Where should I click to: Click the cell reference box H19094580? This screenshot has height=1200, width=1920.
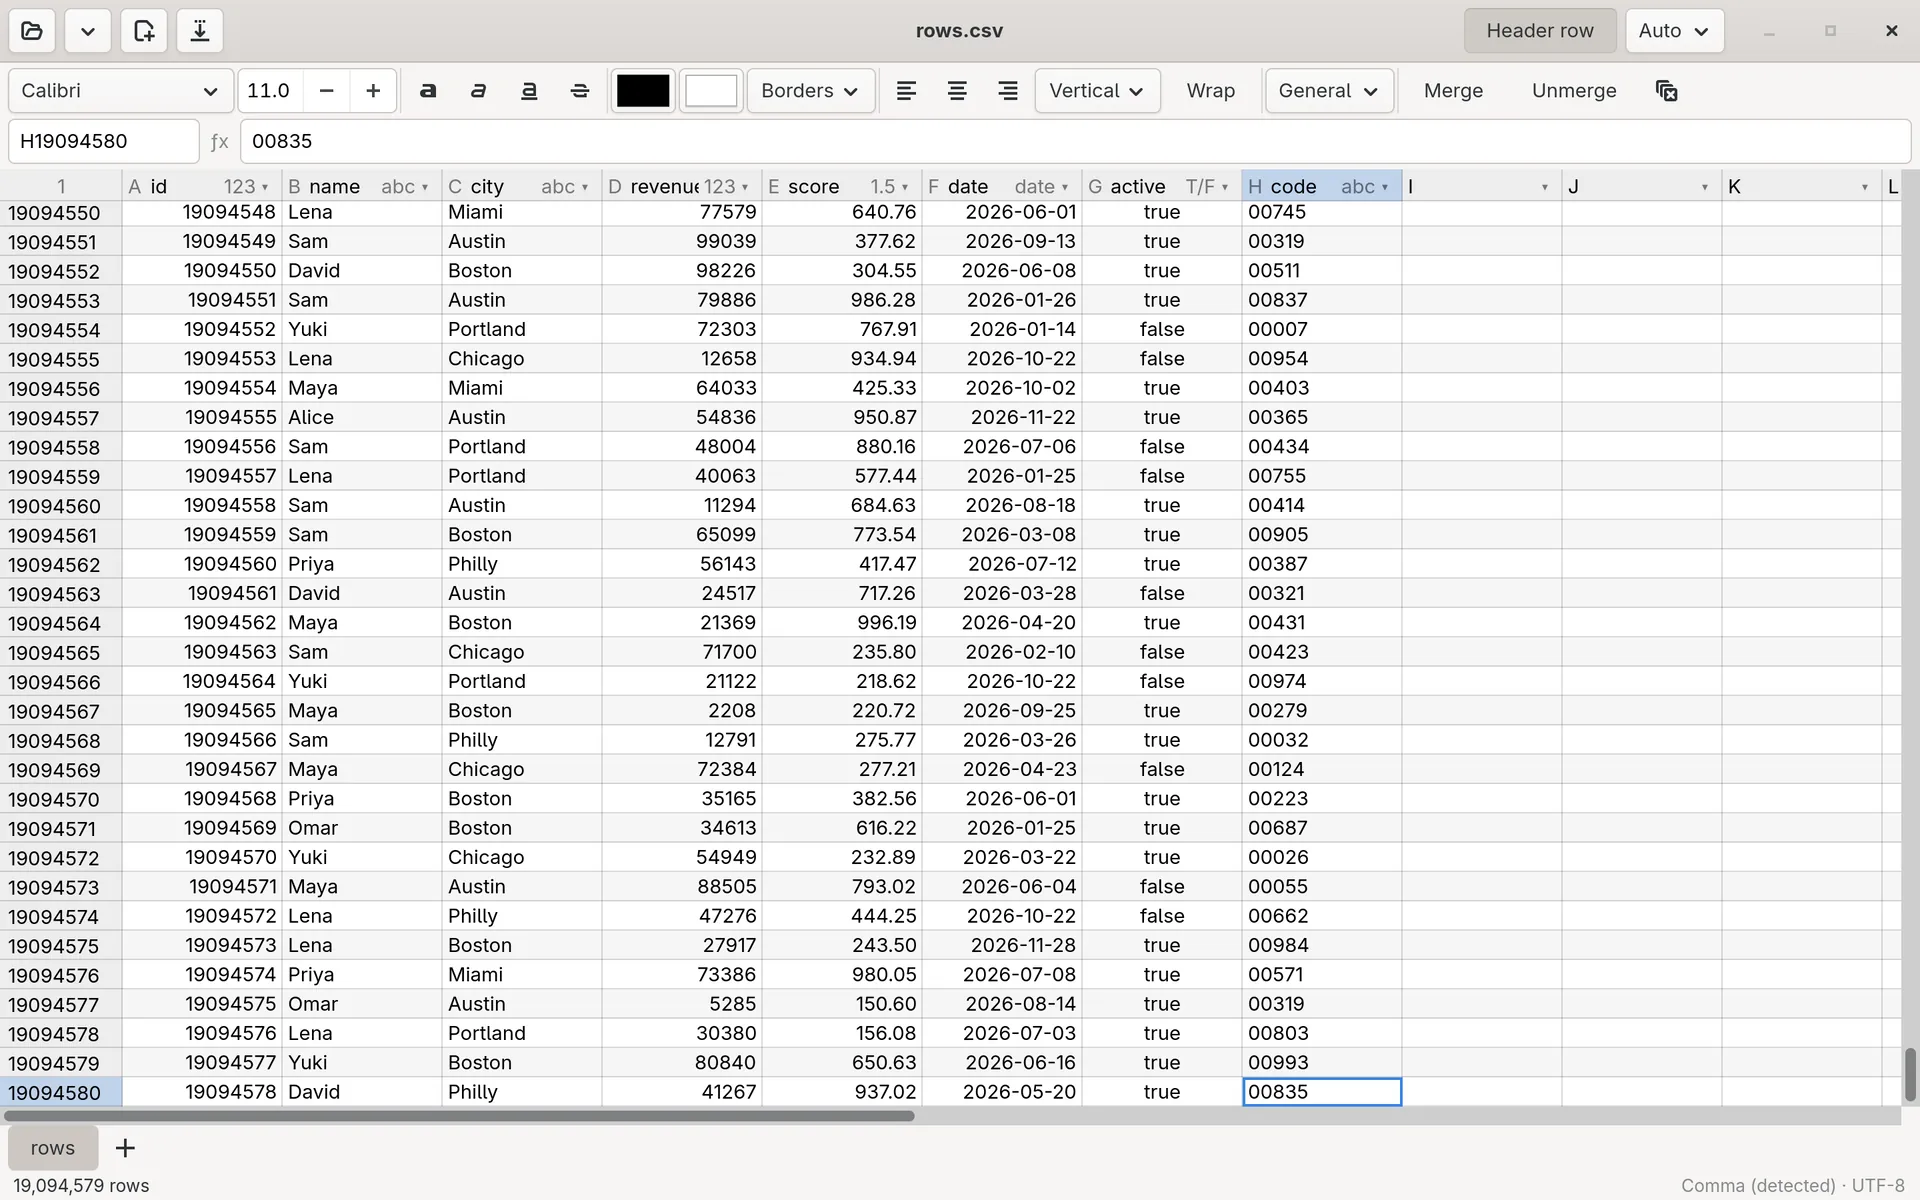click(x=104, y=141)
